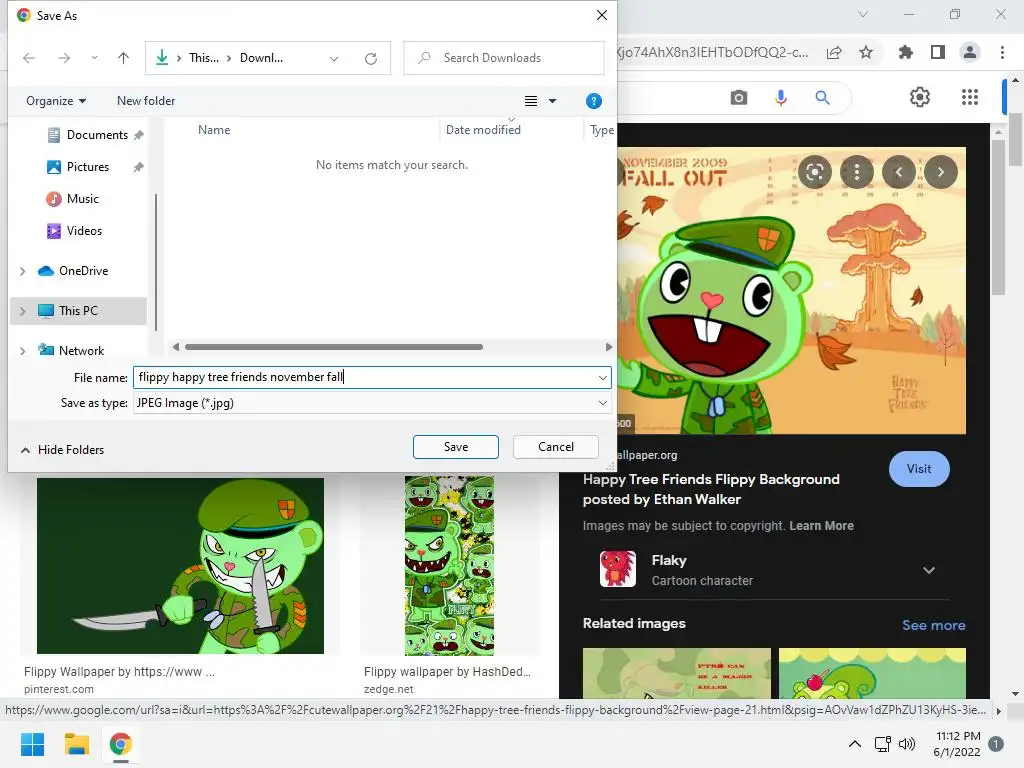This screenshot has width=1024, height=768.
Task: Open the Organize menu
Action: pos(56,101)
